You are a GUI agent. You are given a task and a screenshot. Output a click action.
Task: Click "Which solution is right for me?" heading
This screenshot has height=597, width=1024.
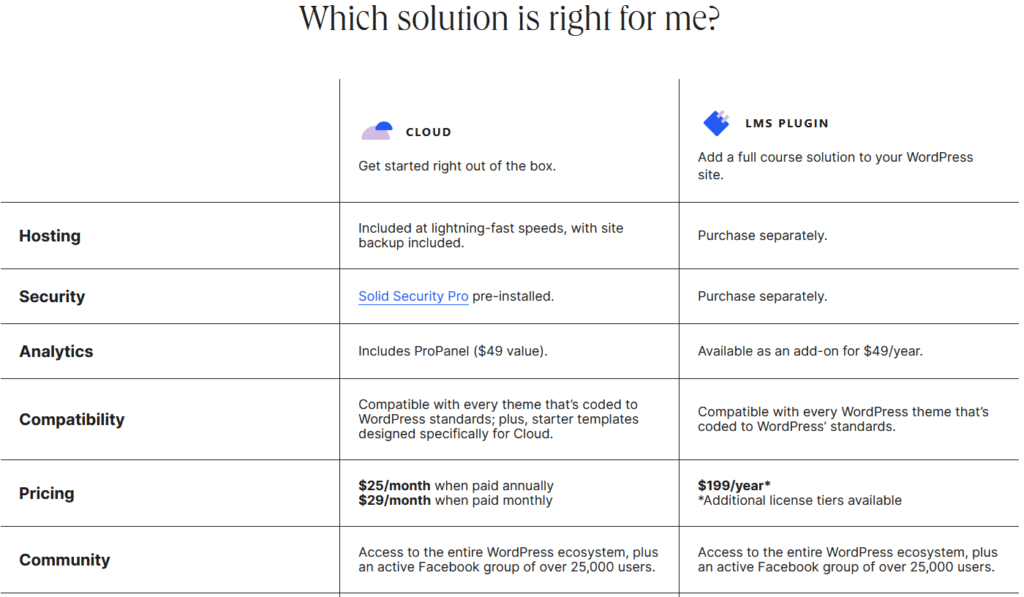pos(509,18)
